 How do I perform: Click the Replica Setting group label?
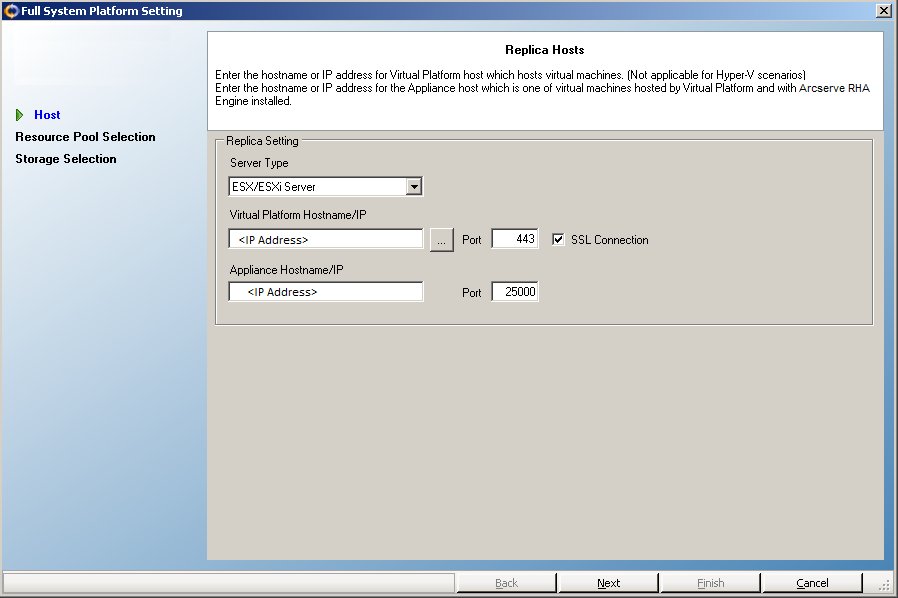point(262,141)
